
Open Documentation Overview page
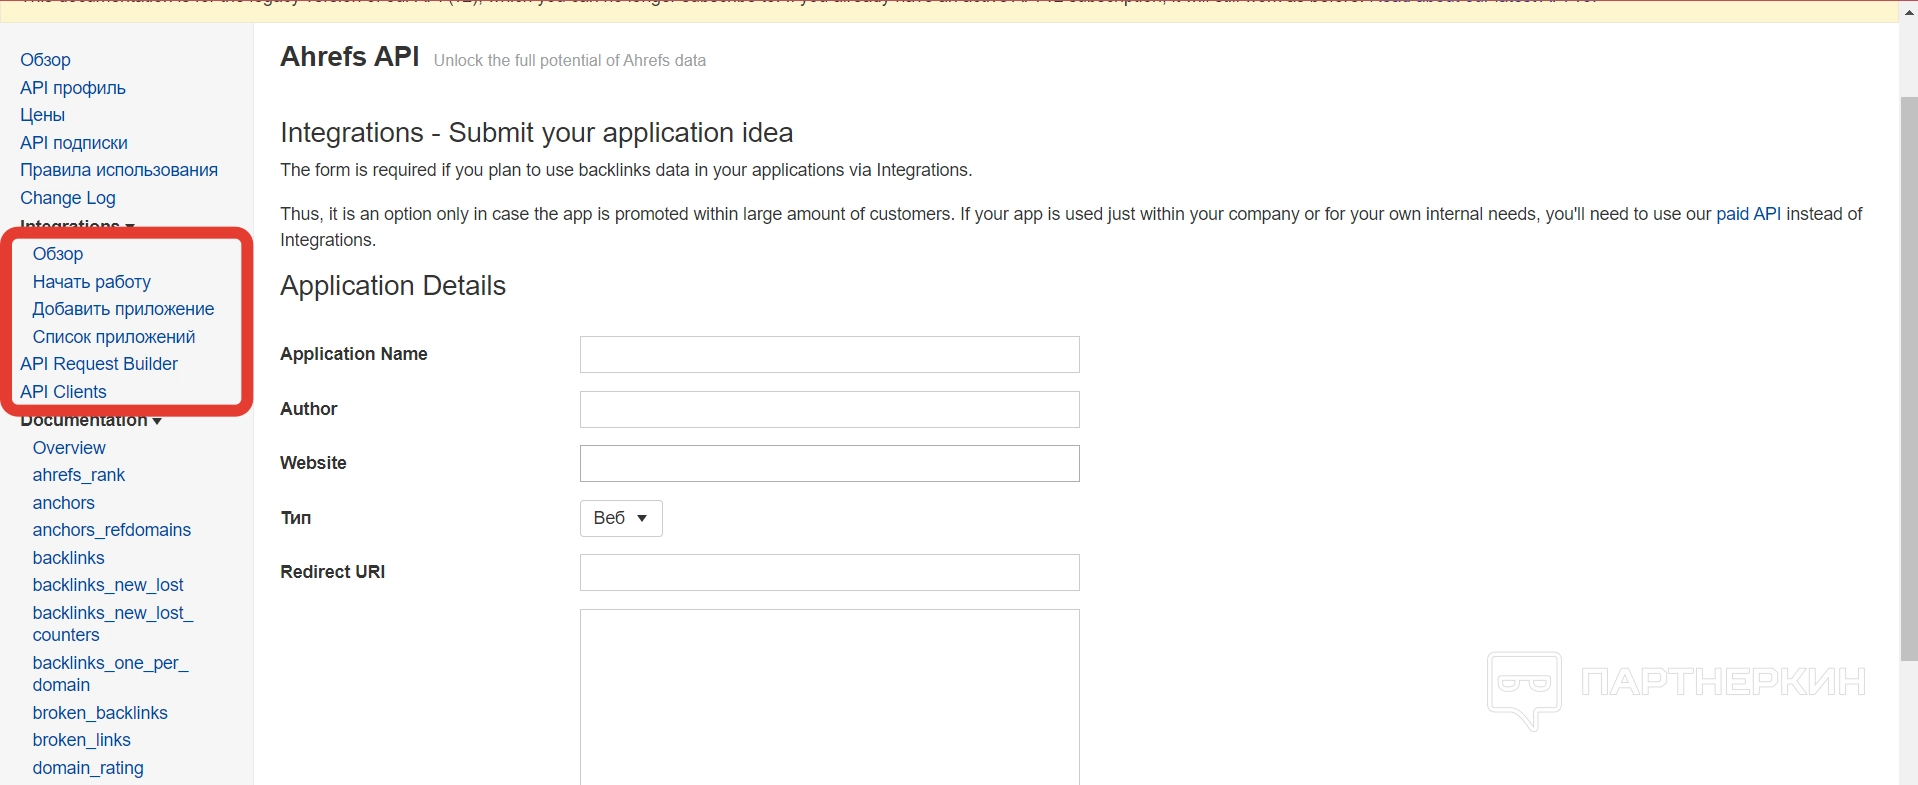tap(69, 448)
